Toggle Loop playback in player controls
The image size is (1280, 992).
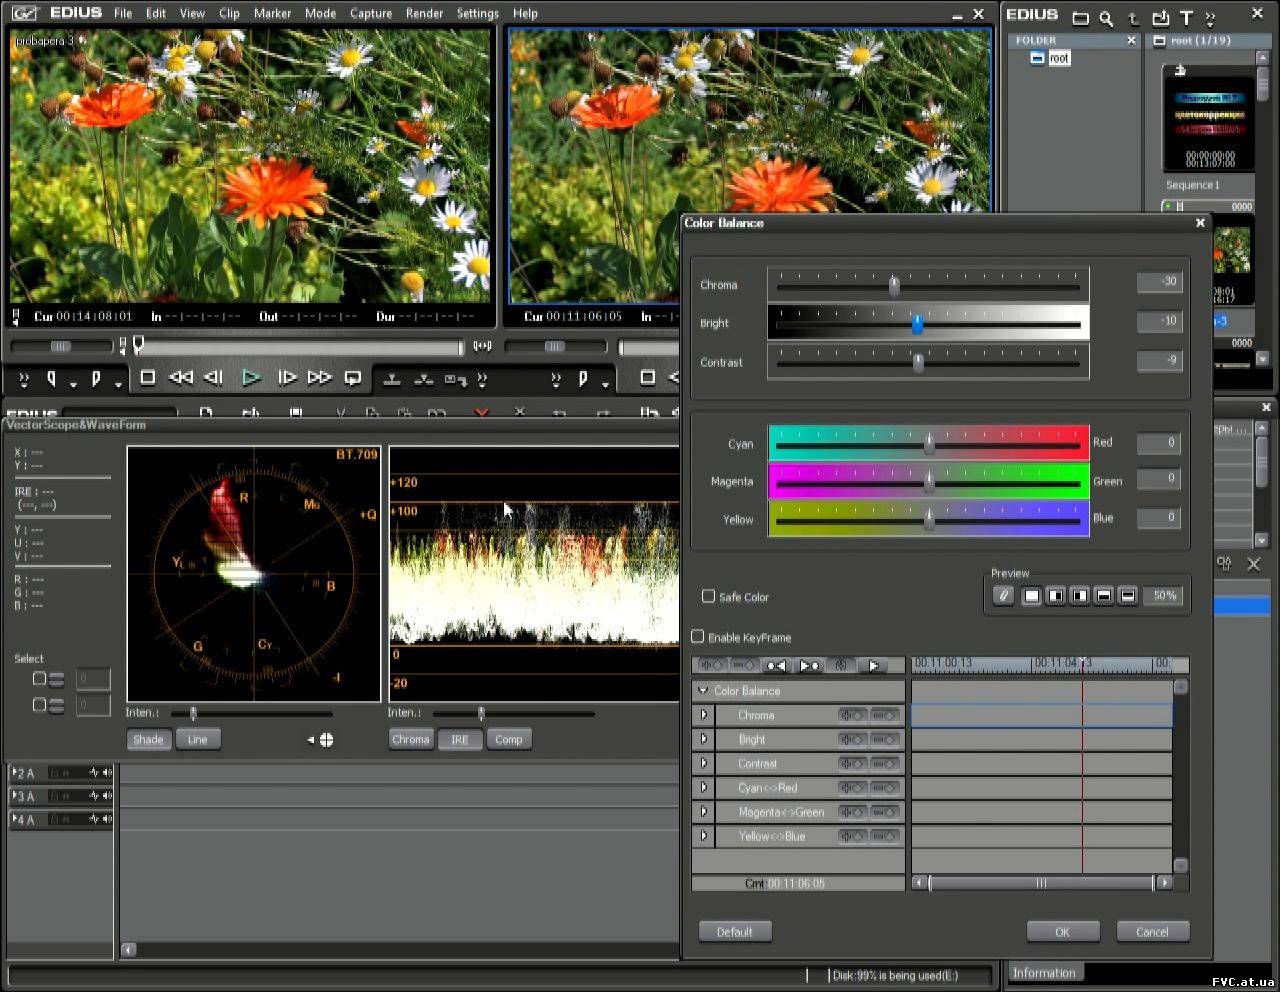coord(353,378)
